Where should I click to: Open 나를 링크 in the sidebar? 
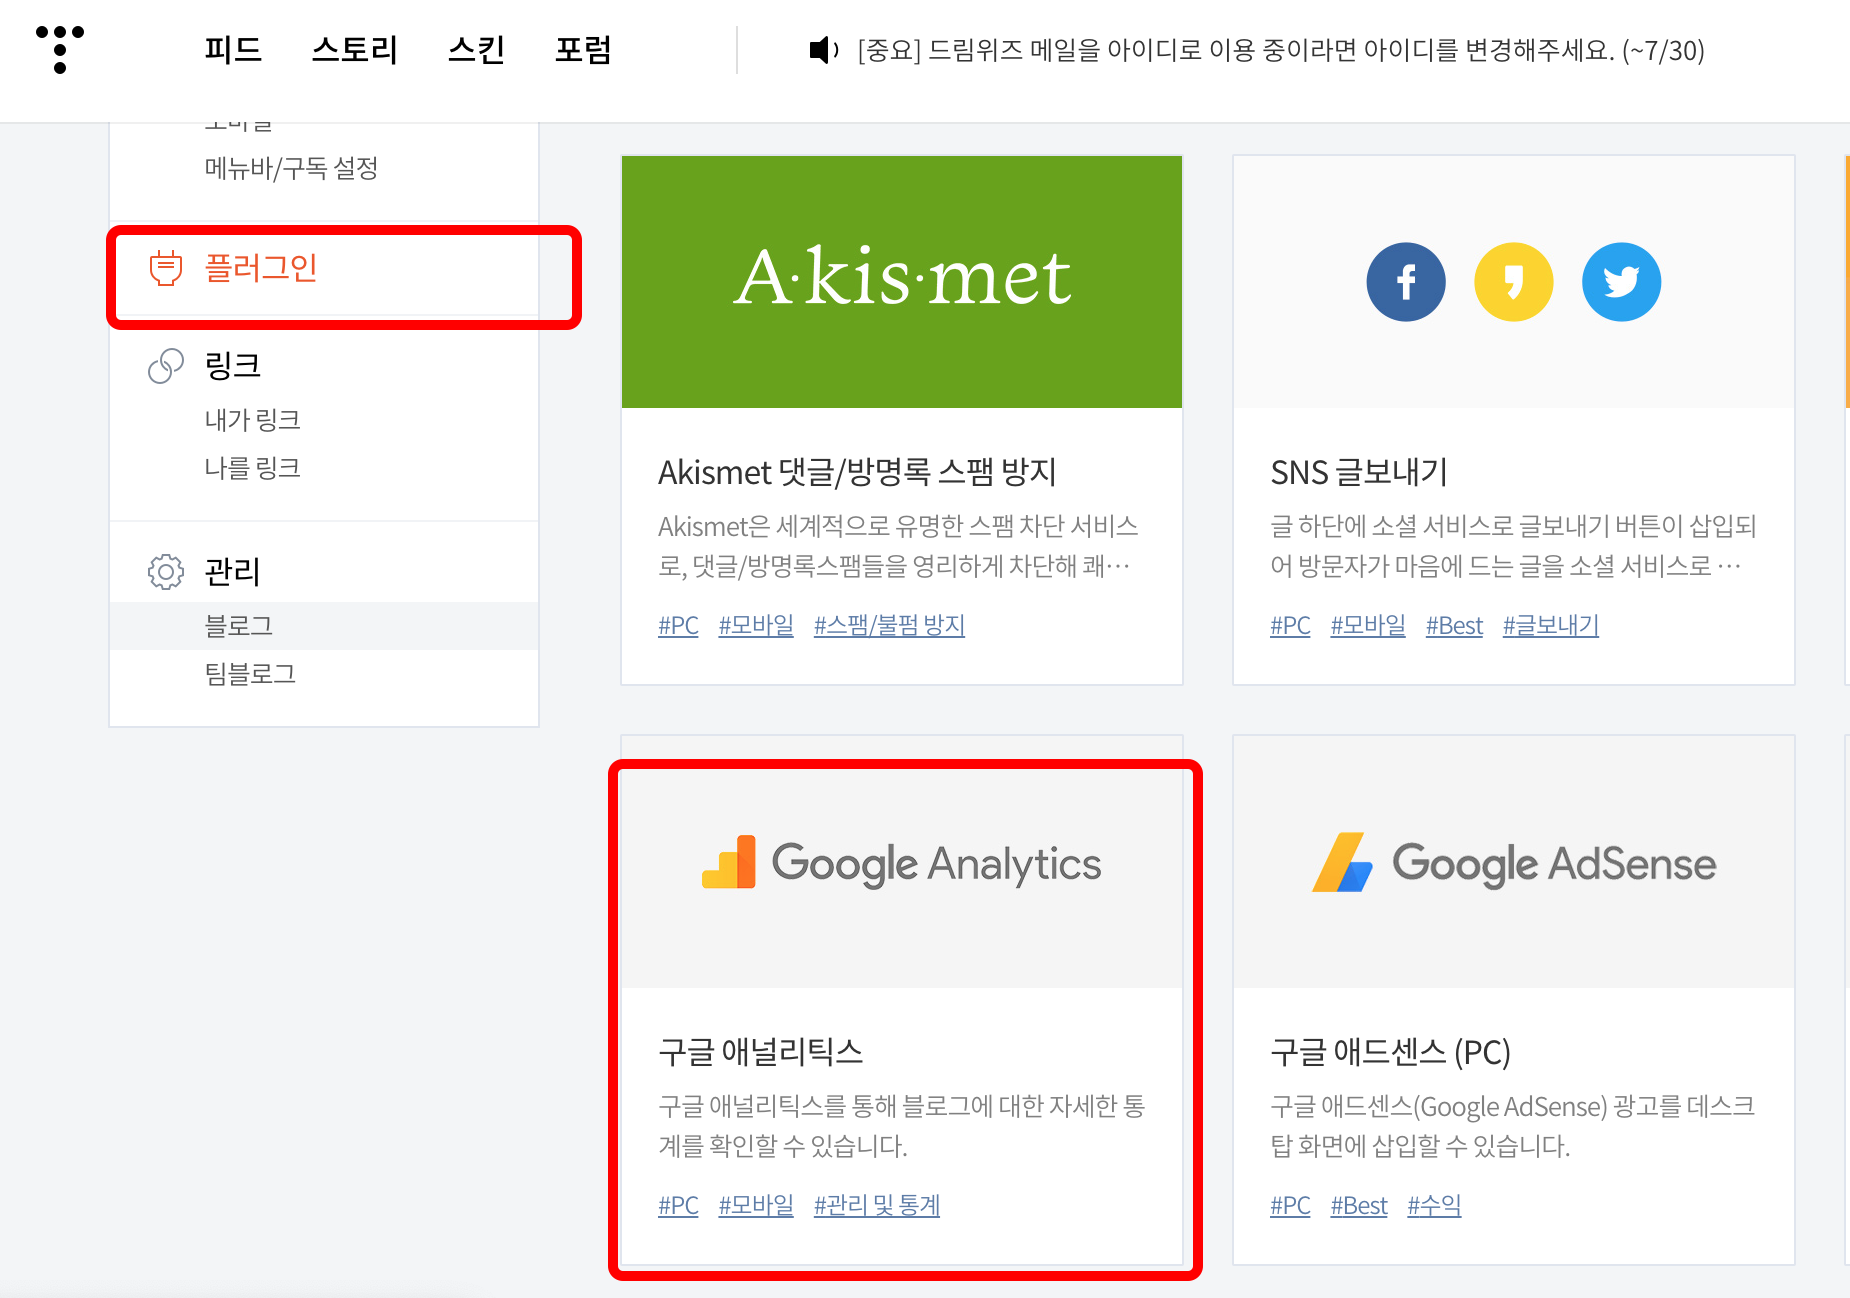(253, 468)
